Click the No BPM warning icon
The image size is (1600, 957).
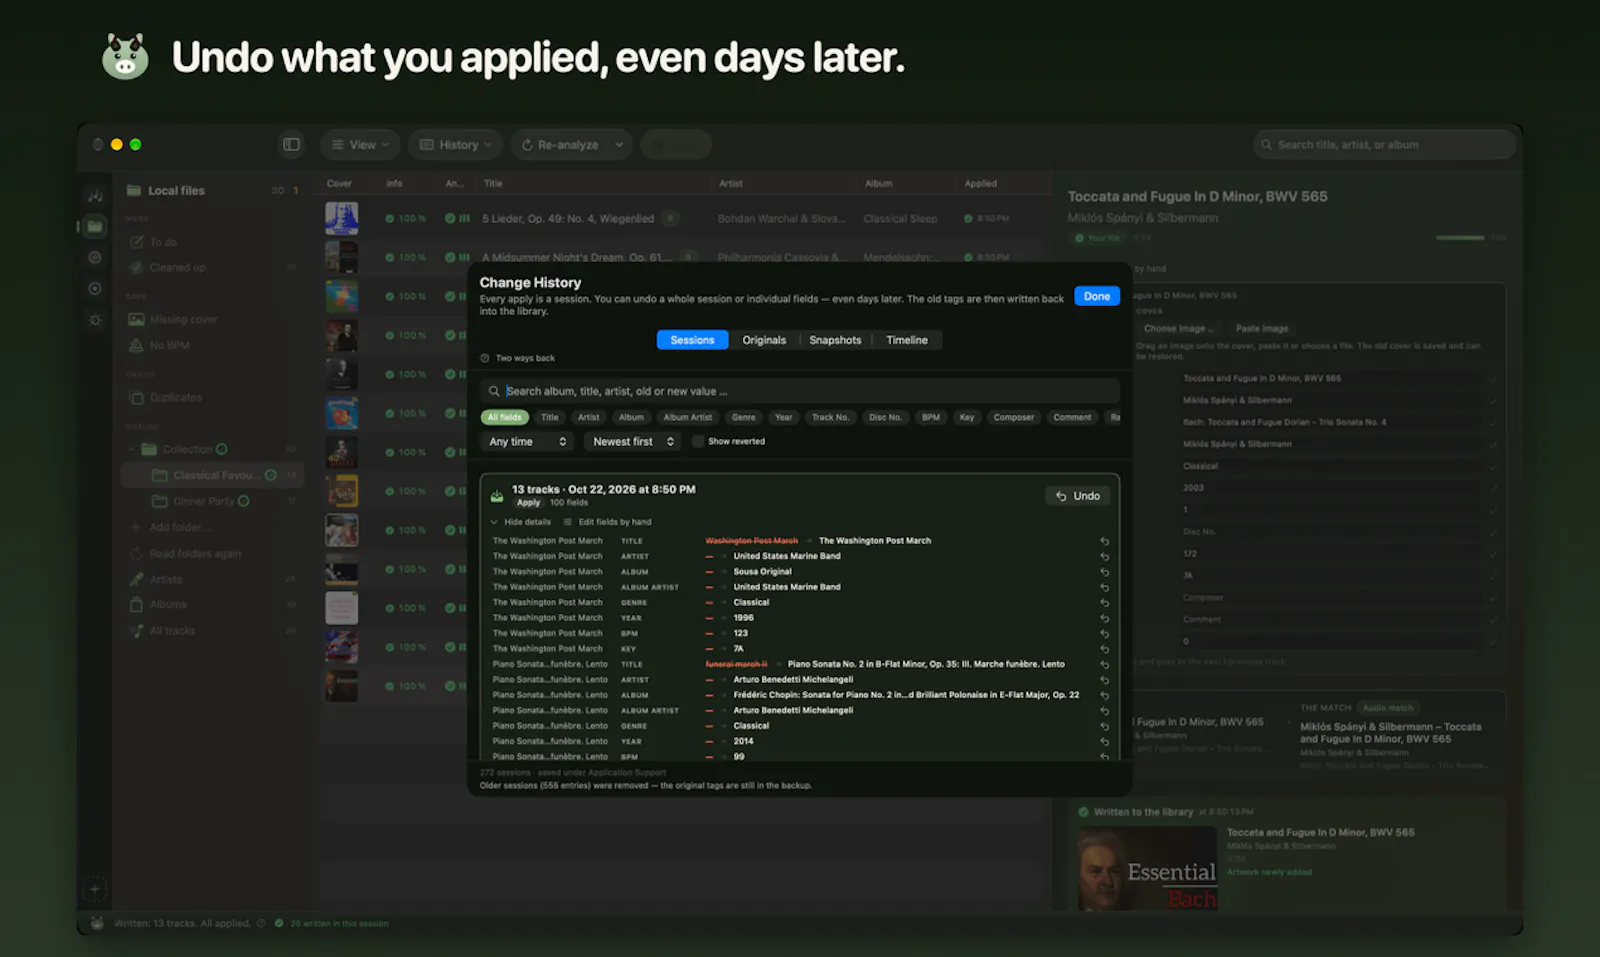click(x=136, y=345)
